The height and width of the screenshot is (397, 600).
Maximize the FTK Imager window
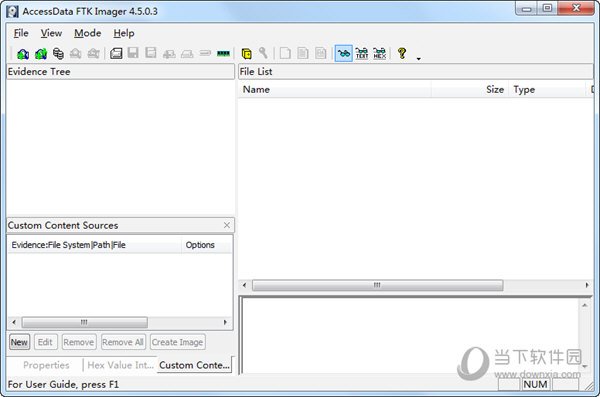point(548,8)
